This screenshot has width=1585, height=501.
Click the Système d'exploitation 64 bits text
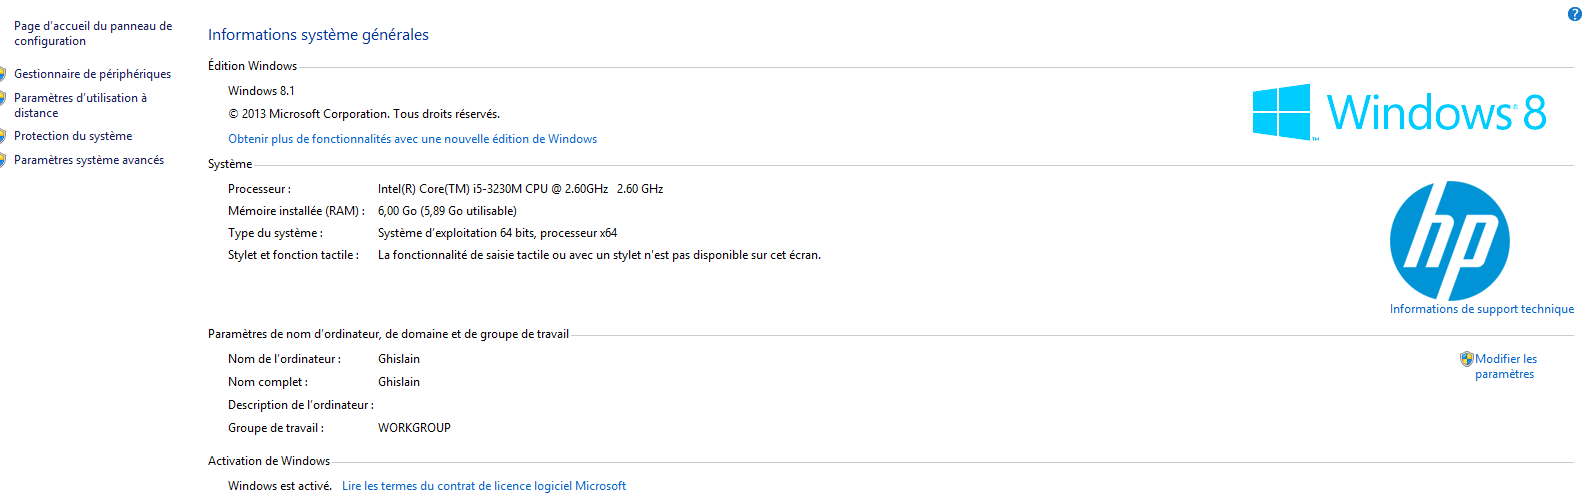click(497, 233)
